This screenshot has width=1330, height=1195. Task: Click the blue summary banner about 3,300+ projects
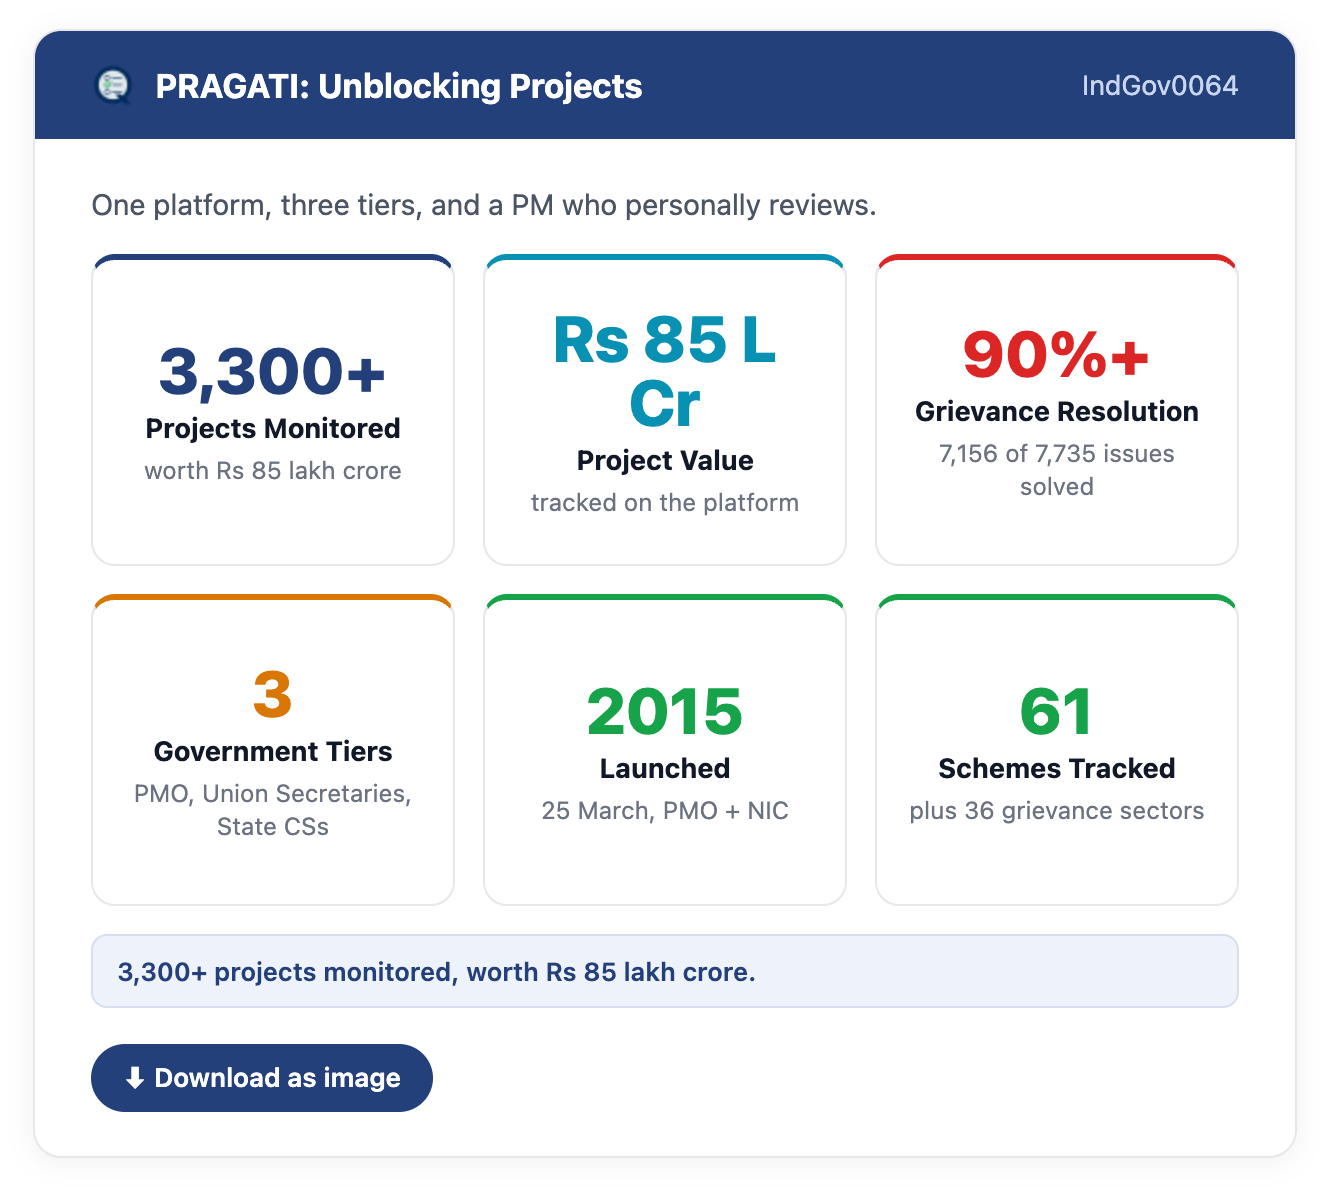(x=665, y=971)
